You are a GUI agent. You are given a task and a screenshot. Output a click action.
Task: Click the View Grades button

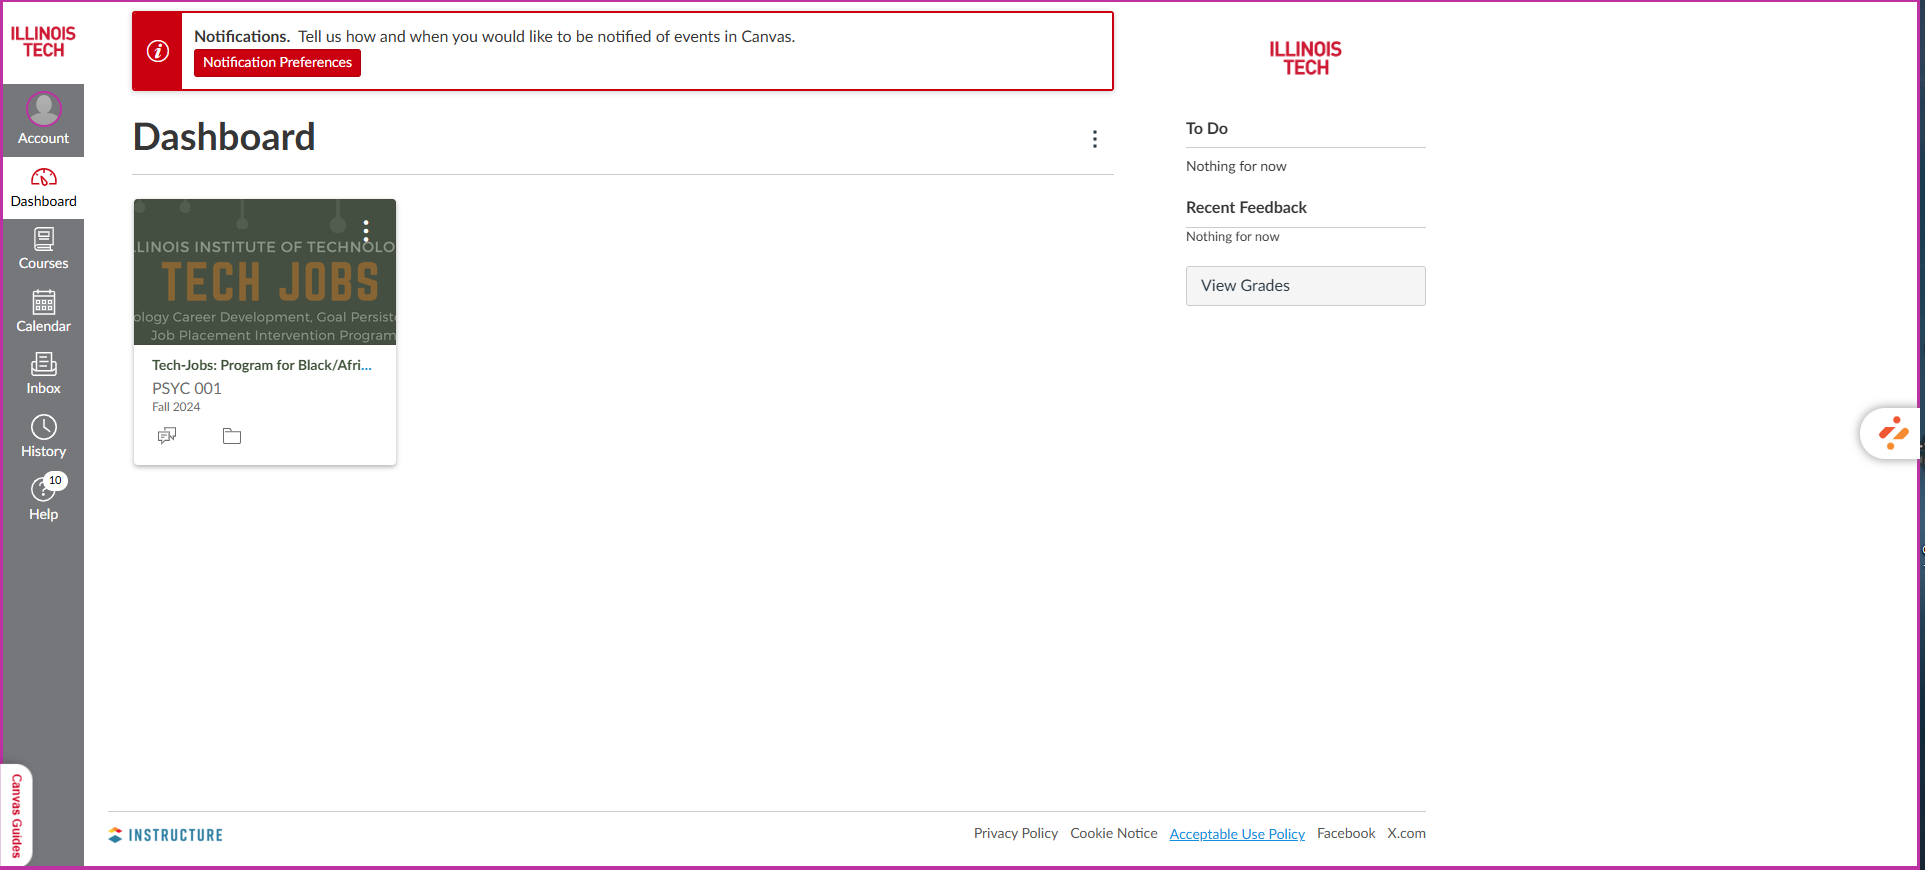point(1305,286)
